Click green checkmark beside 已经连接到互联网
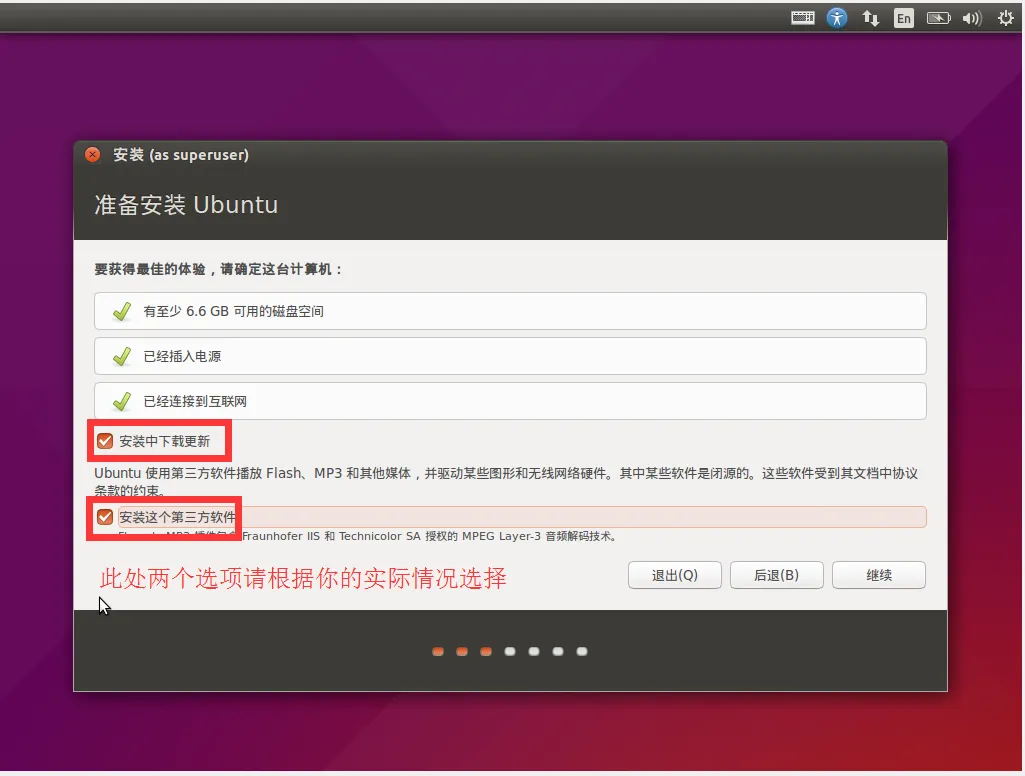 click(121, 401)
